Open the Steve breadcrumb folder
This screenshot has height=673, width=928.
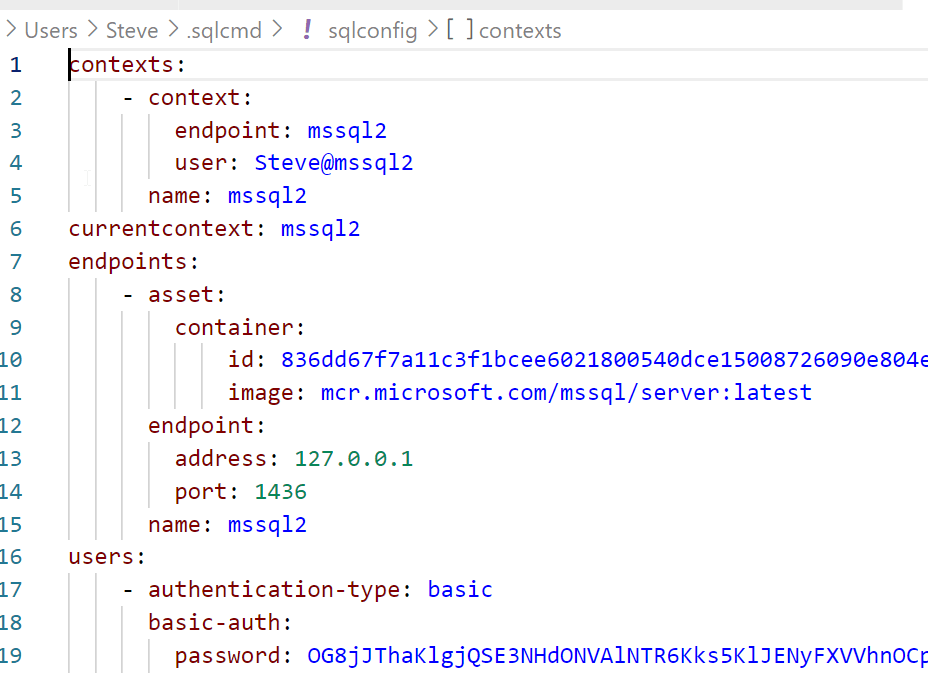132,30
